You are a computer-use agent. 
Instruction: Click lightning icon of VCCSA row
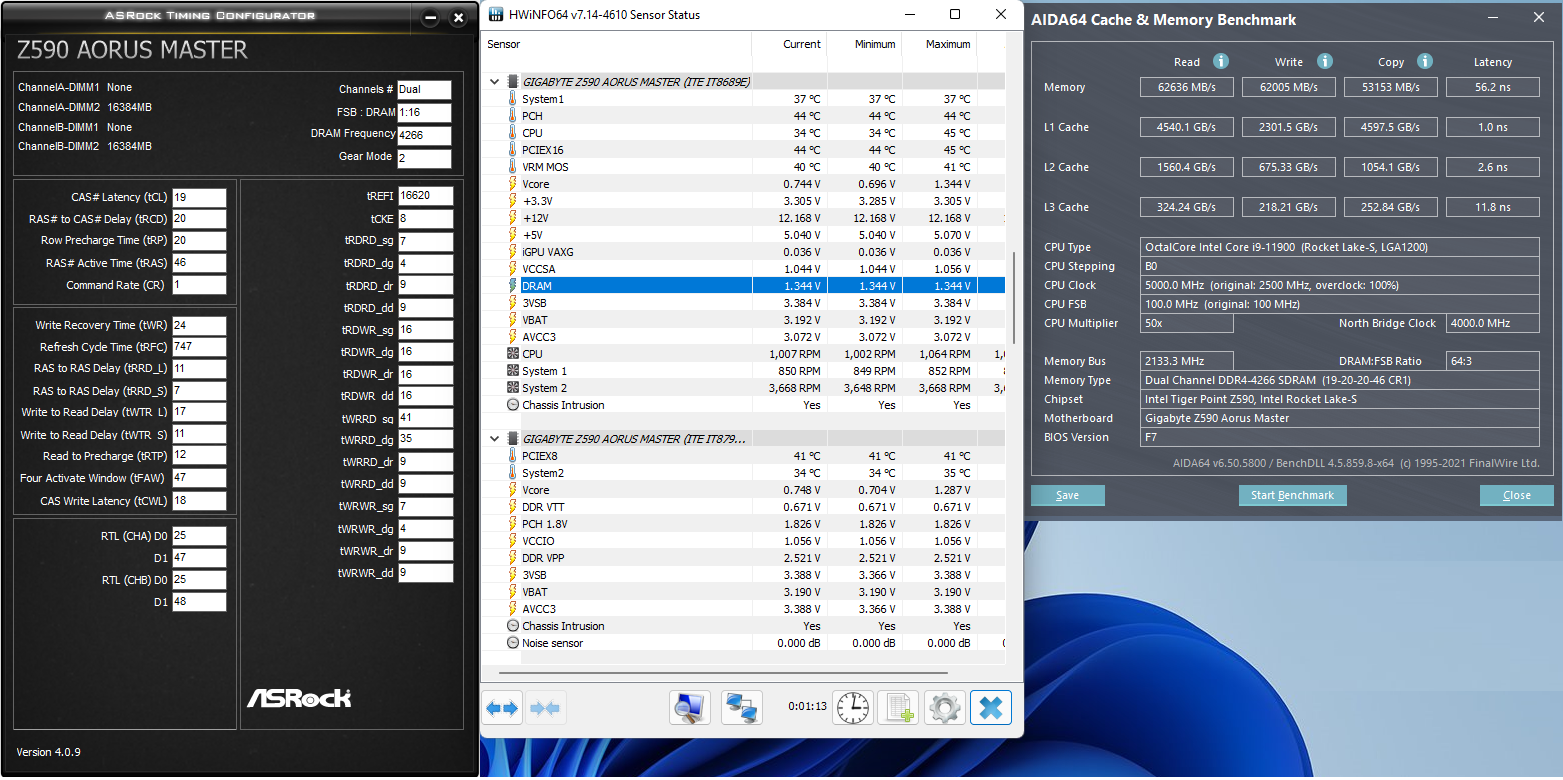513,269
